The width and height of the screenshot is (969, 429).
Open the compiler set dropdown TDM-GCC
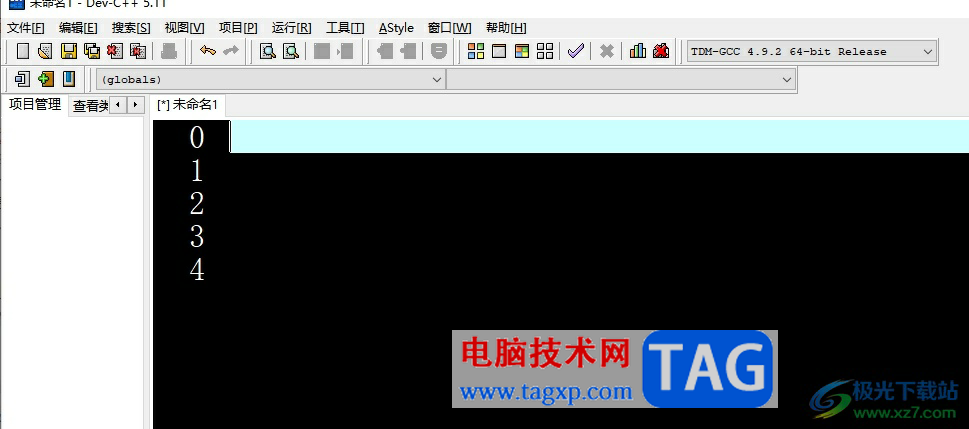[x=812, y=52]
